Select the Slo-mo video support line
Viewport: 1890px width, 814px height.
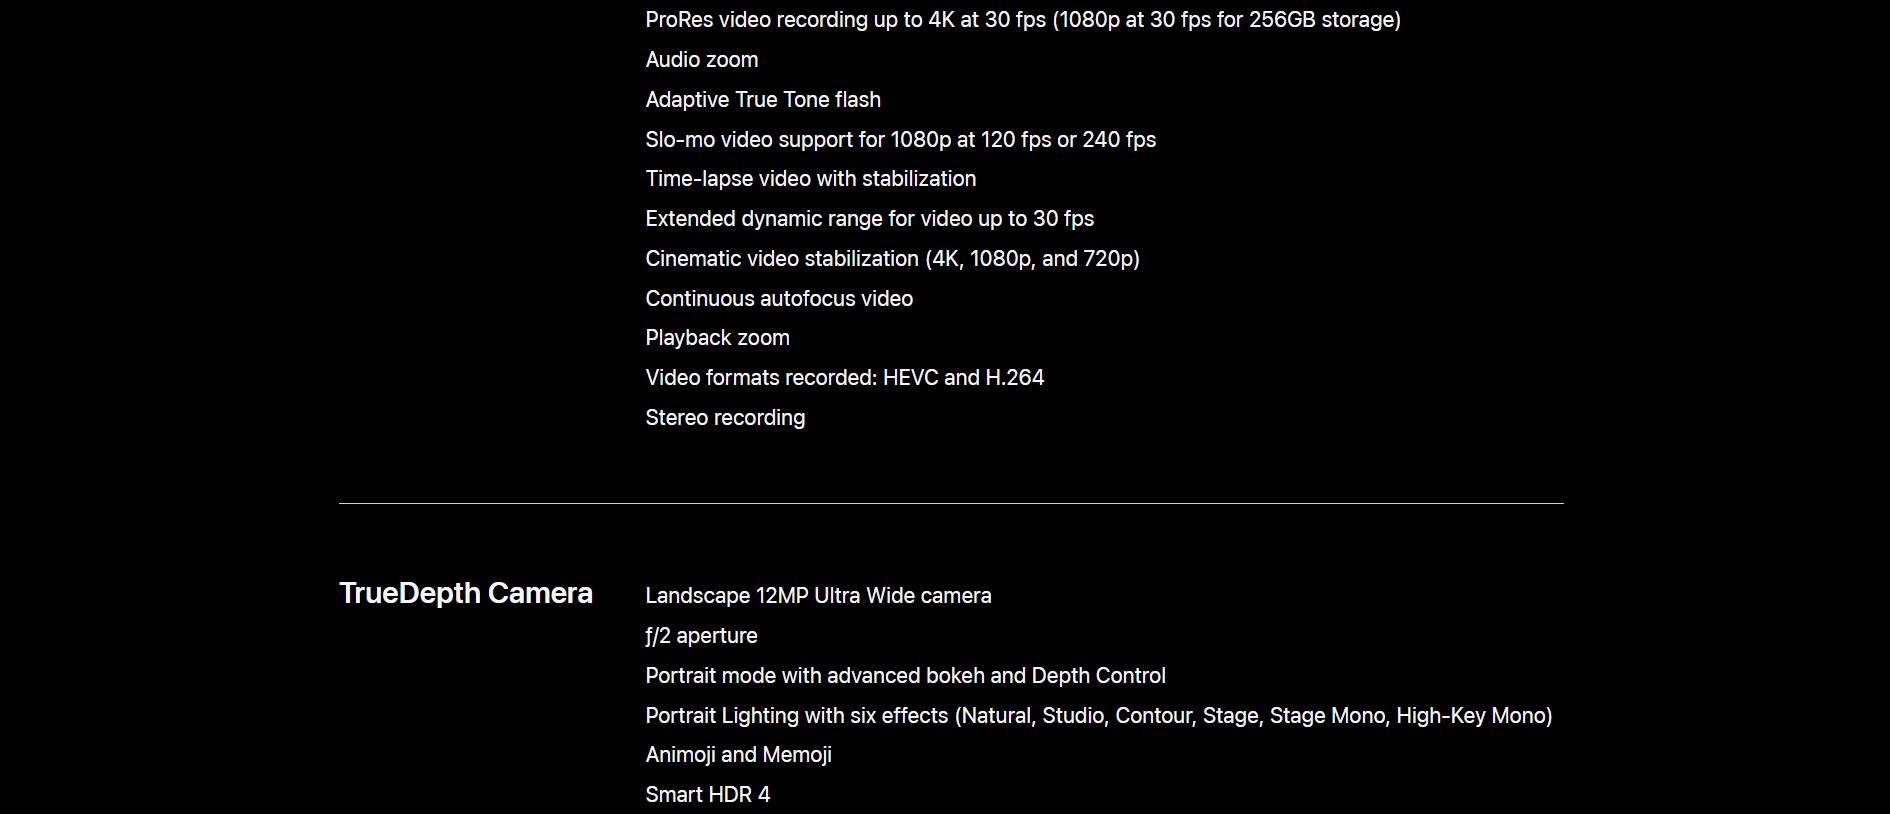point(901,140)
